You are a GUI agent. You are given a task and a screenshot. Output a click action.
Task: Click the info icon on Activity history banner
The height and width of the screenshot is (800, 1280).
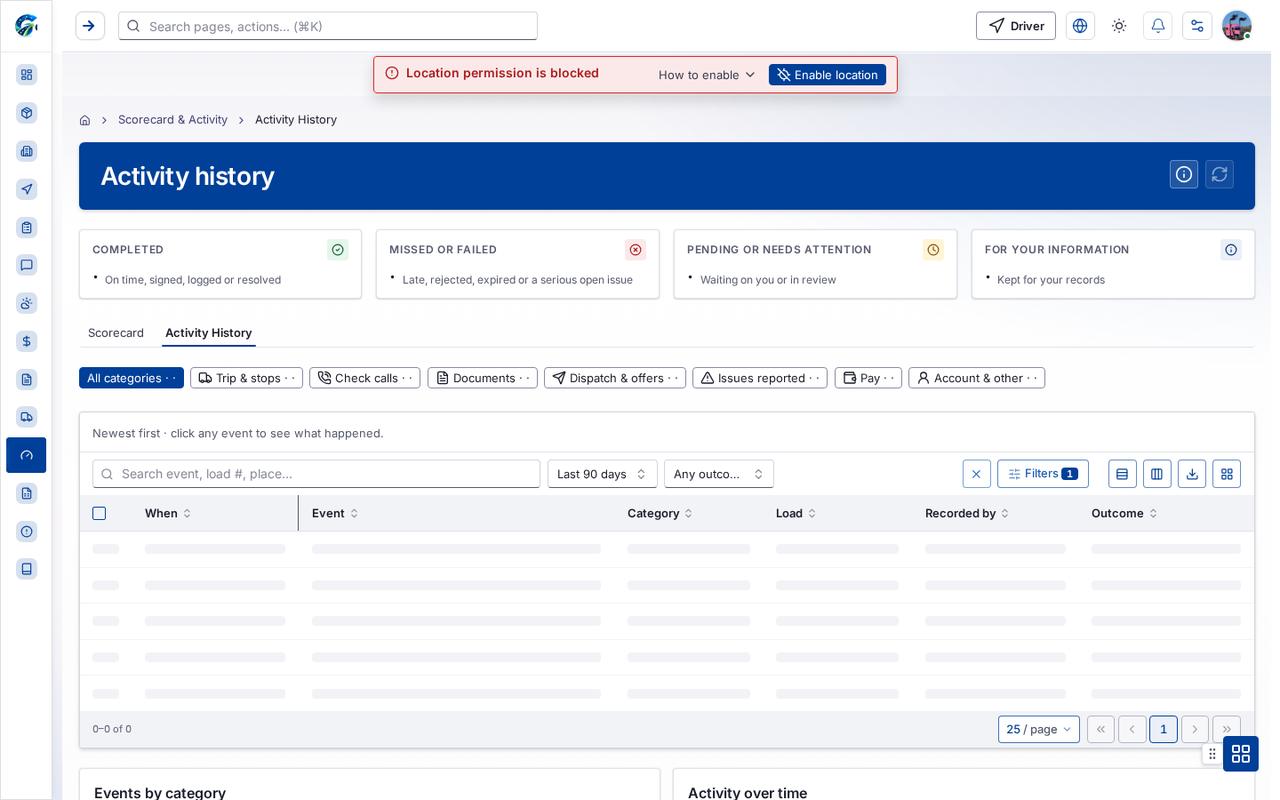coord(1184,174)
